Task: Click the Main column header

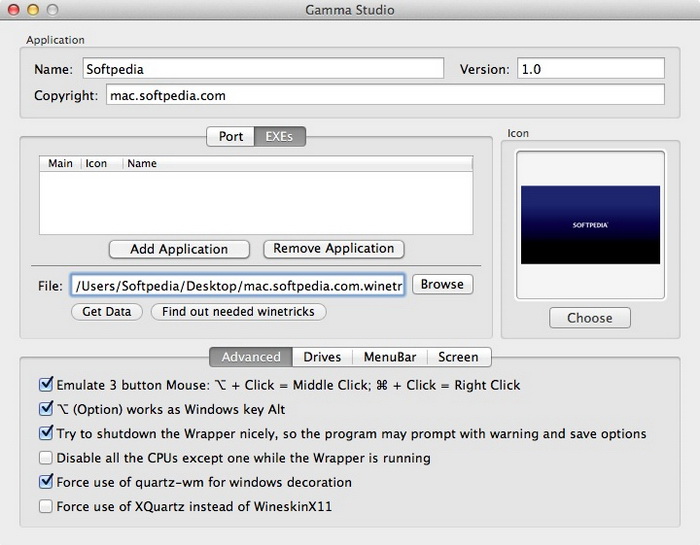Action: coord(60,163)
